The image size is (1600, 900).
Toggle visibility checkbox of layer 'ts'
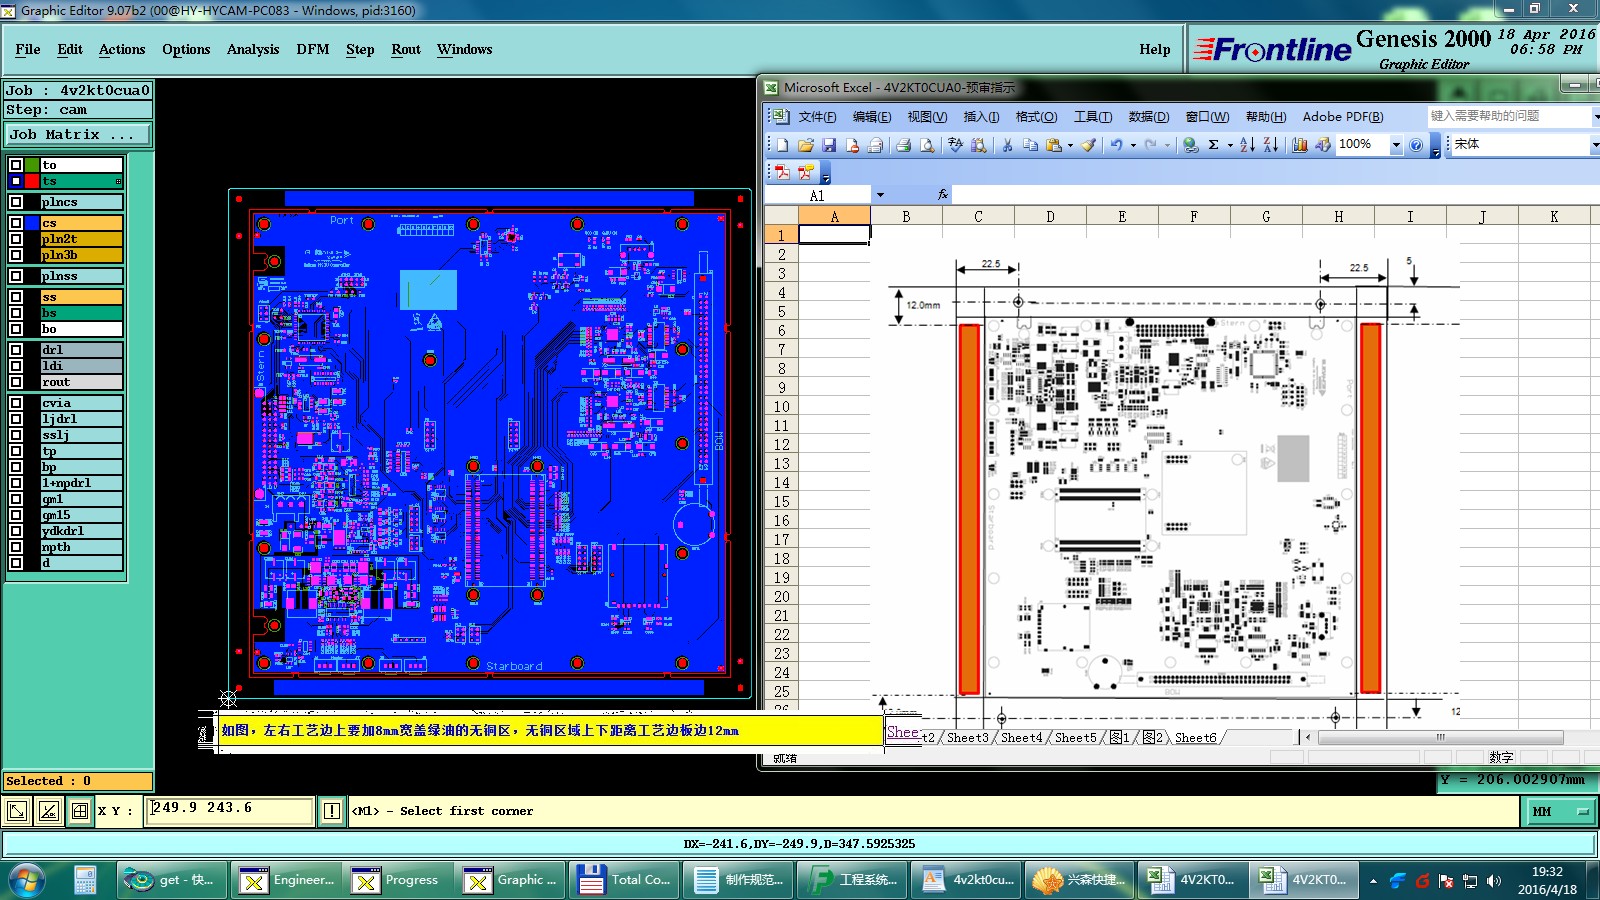tap(16, 181)
